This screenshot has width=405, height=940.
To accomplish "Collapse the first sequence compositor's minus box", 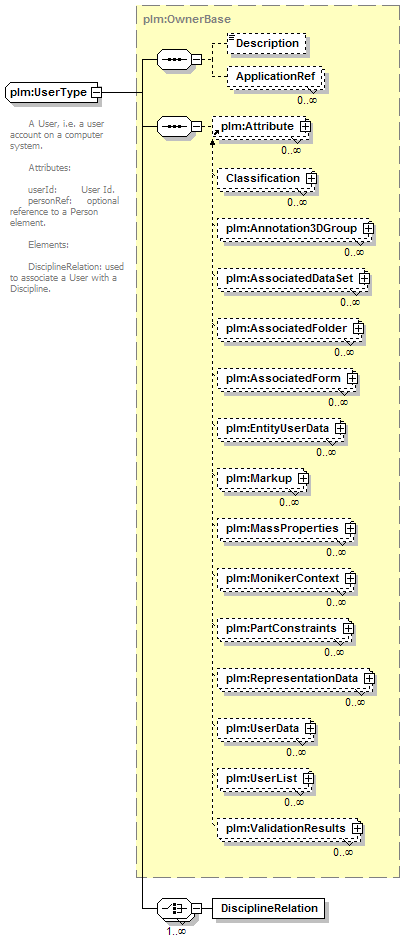I will pos(196,59).
